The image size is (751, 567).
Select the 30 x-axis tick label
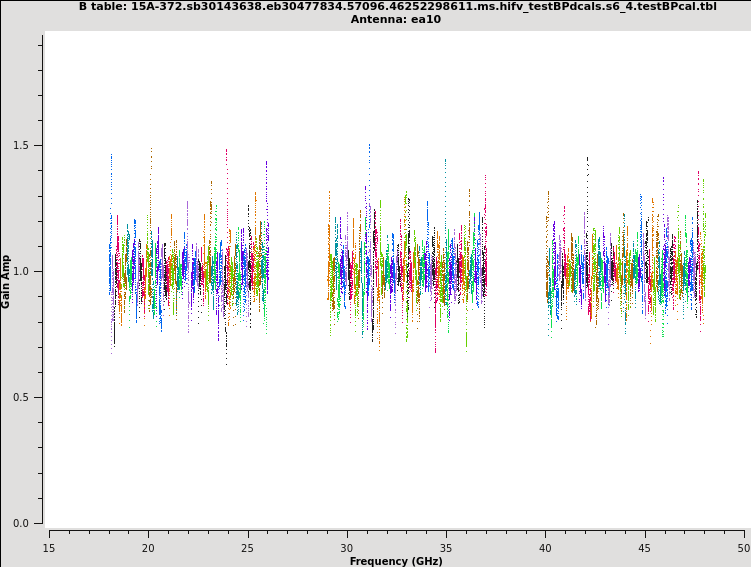coord(347,547)
